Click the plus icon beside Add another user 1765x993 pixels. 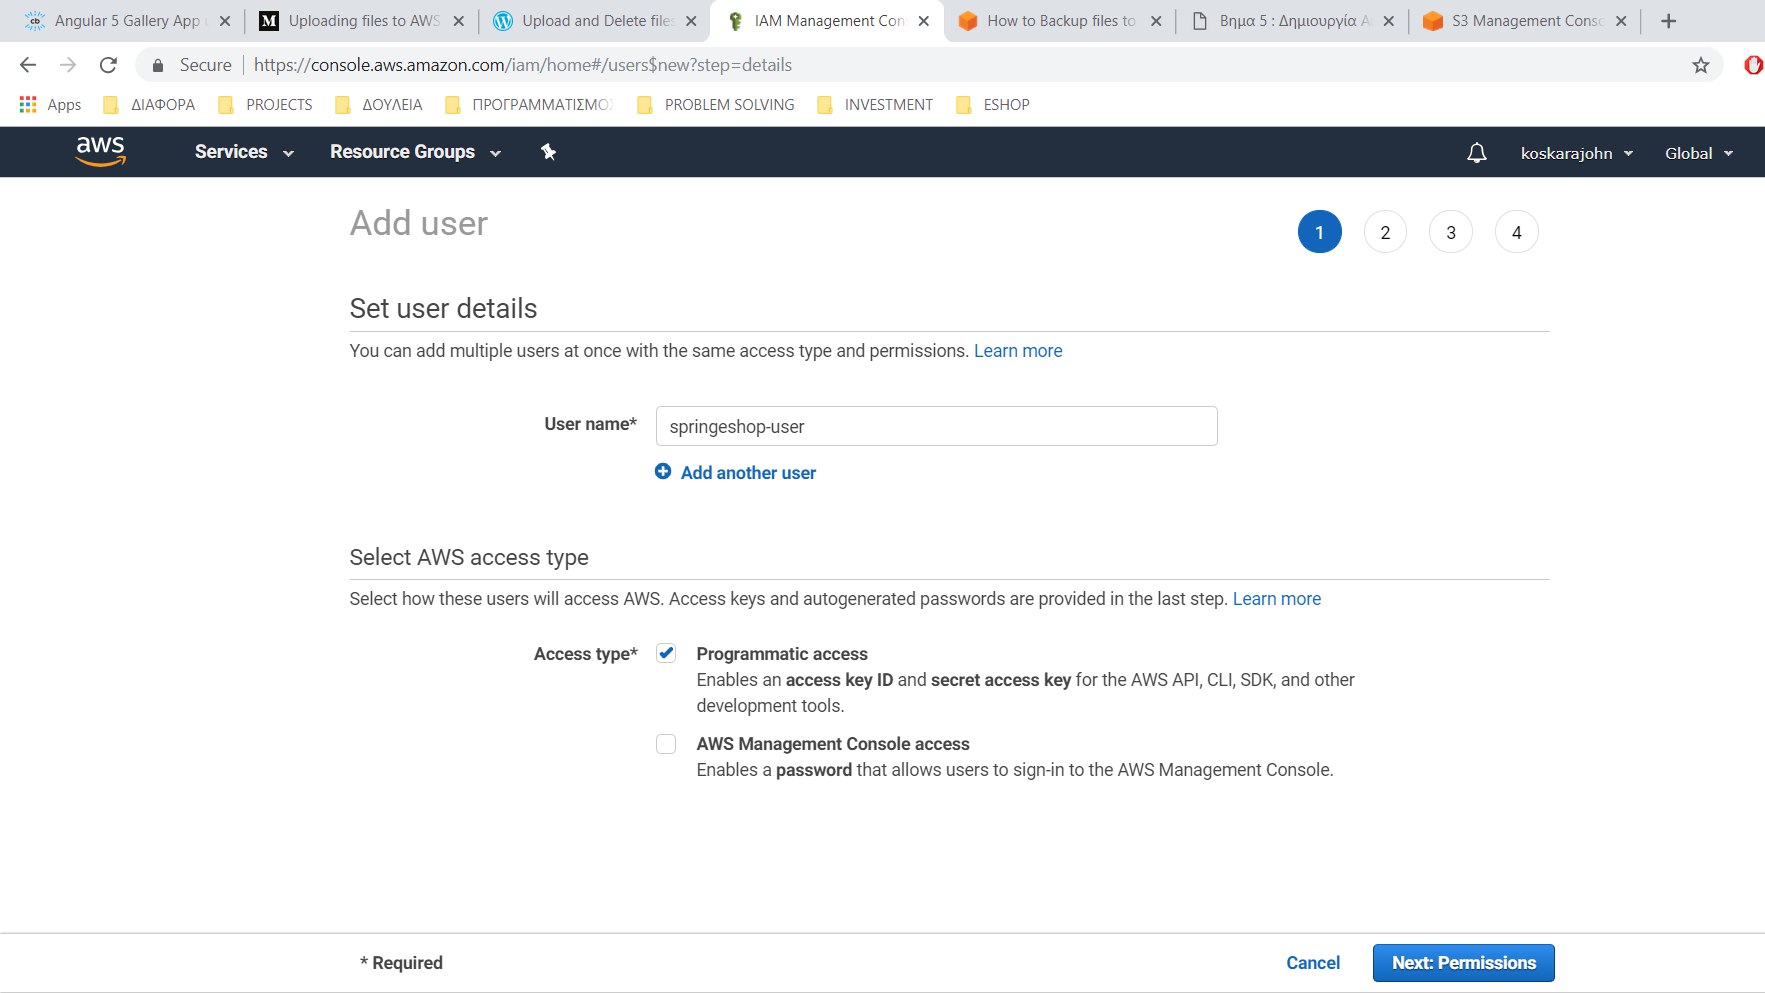tap(663, 471)
